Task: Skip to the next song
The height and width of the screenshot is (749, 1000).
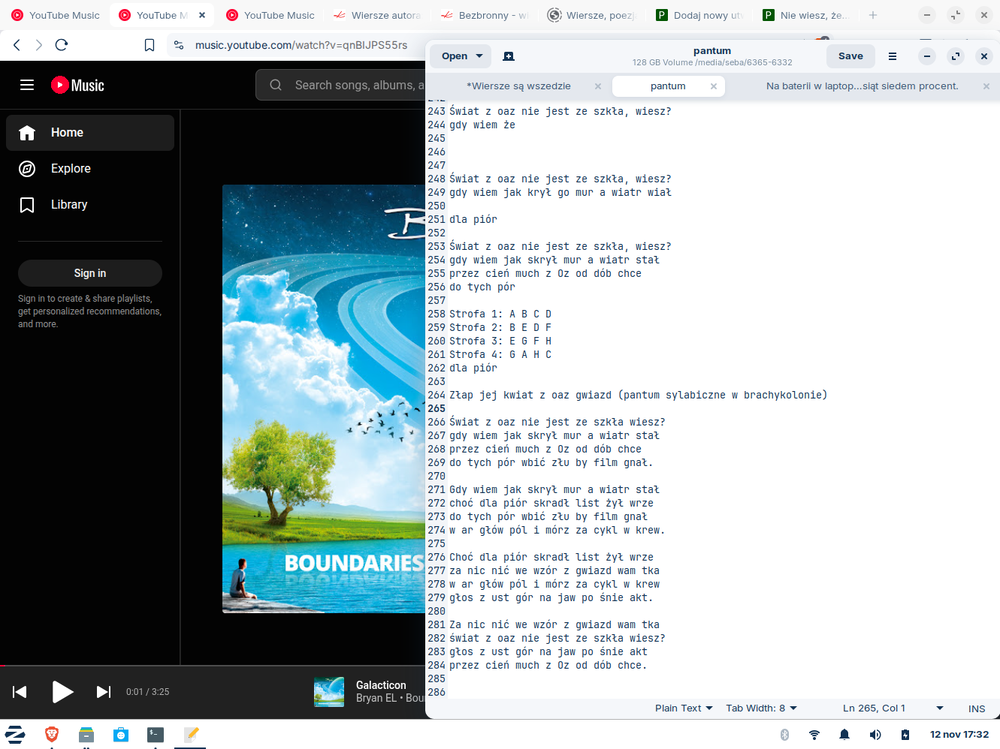Action: coord(103,692)
